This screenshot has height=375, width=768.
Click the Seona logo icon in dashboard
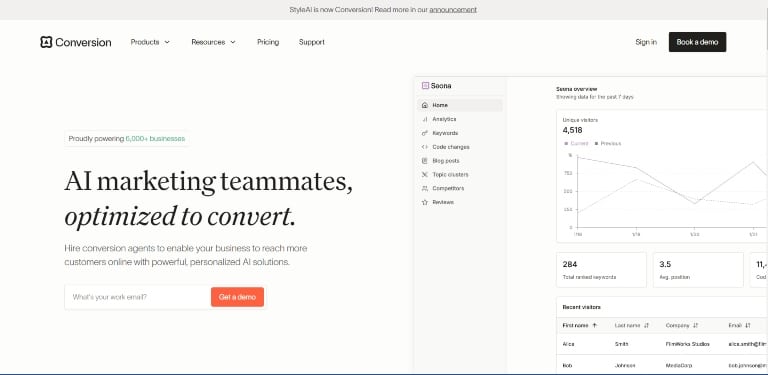425,86
